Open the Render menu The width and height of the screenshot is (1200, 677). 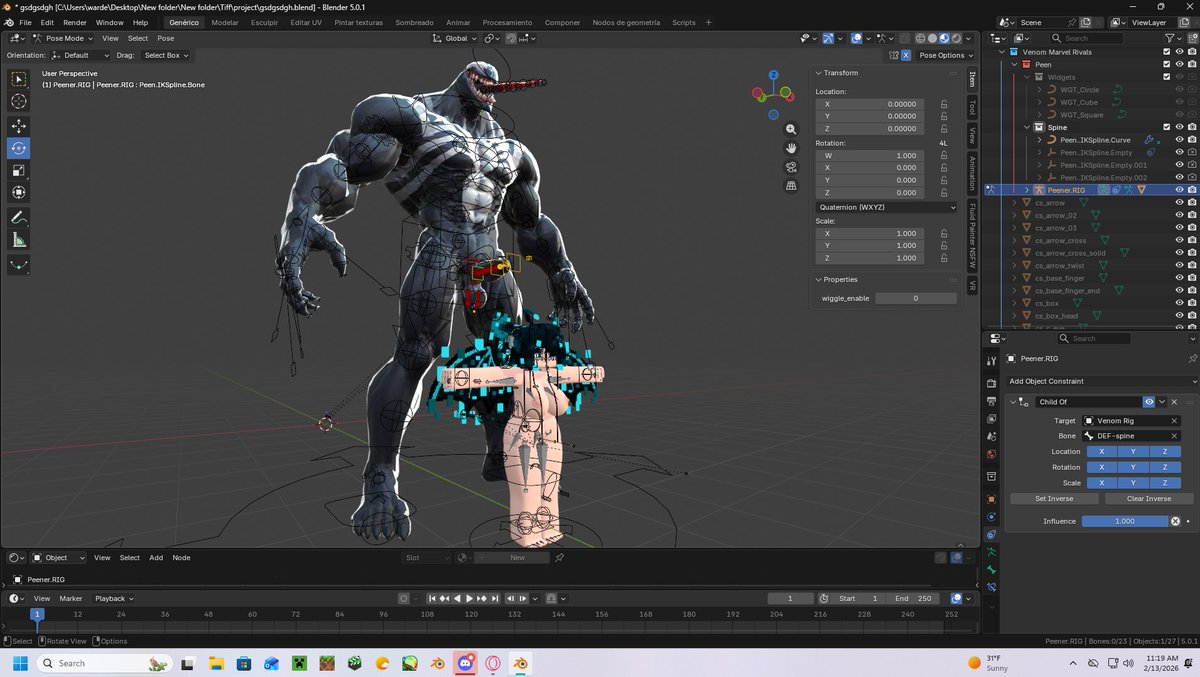[75, 22]
